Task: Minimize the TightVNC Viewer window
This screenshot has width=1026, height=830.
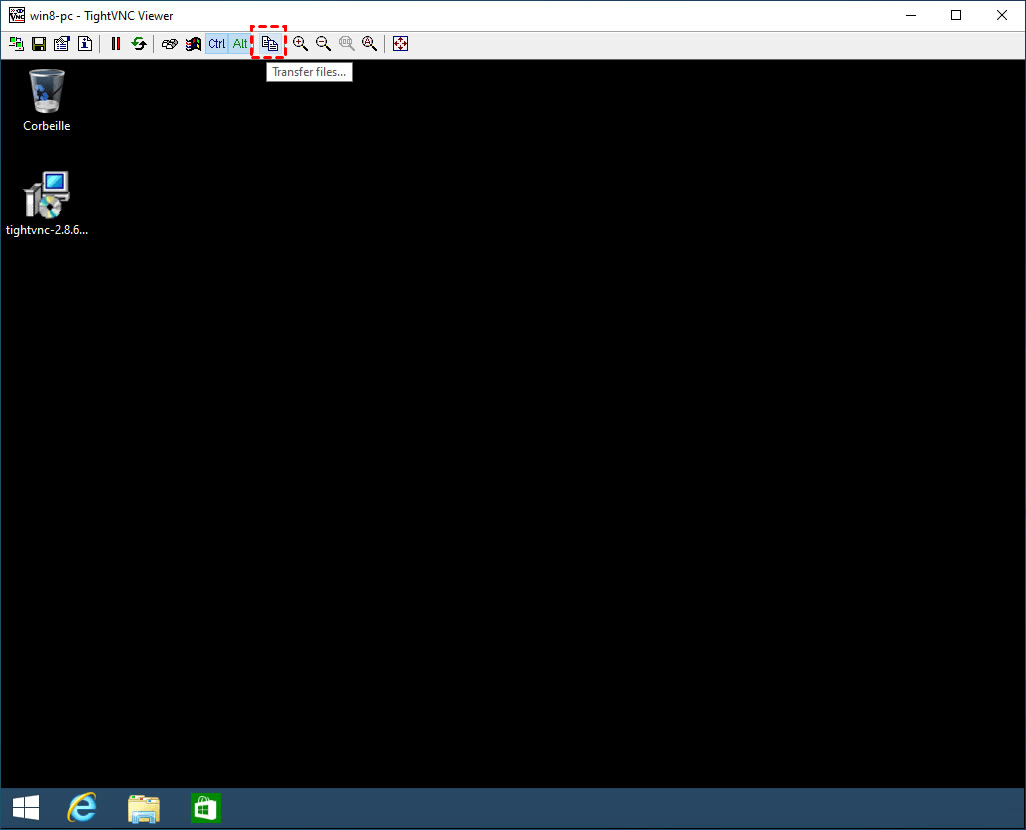Action: click(x=911, y=15)
